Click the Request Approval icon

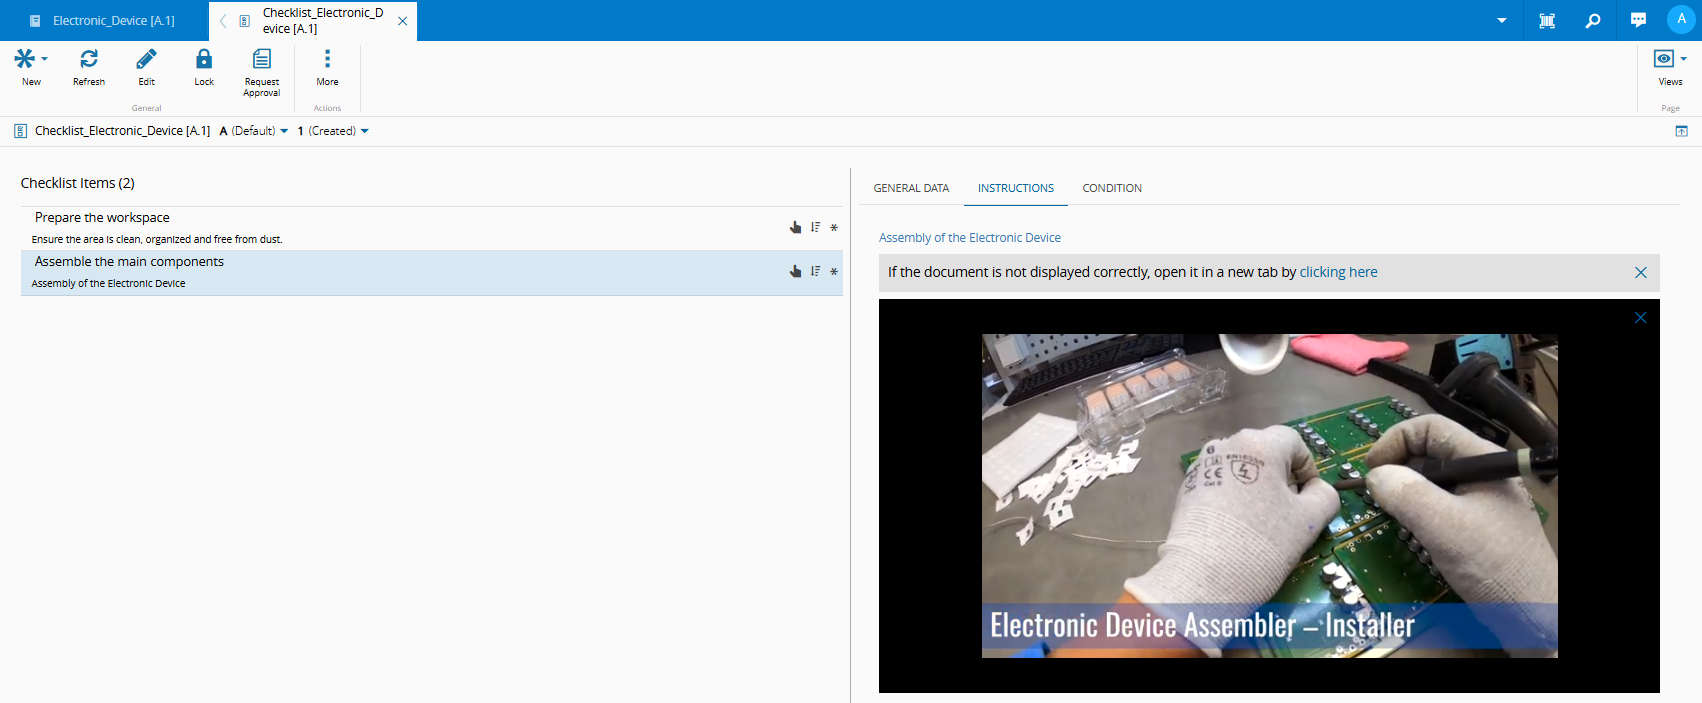point(262,60)
